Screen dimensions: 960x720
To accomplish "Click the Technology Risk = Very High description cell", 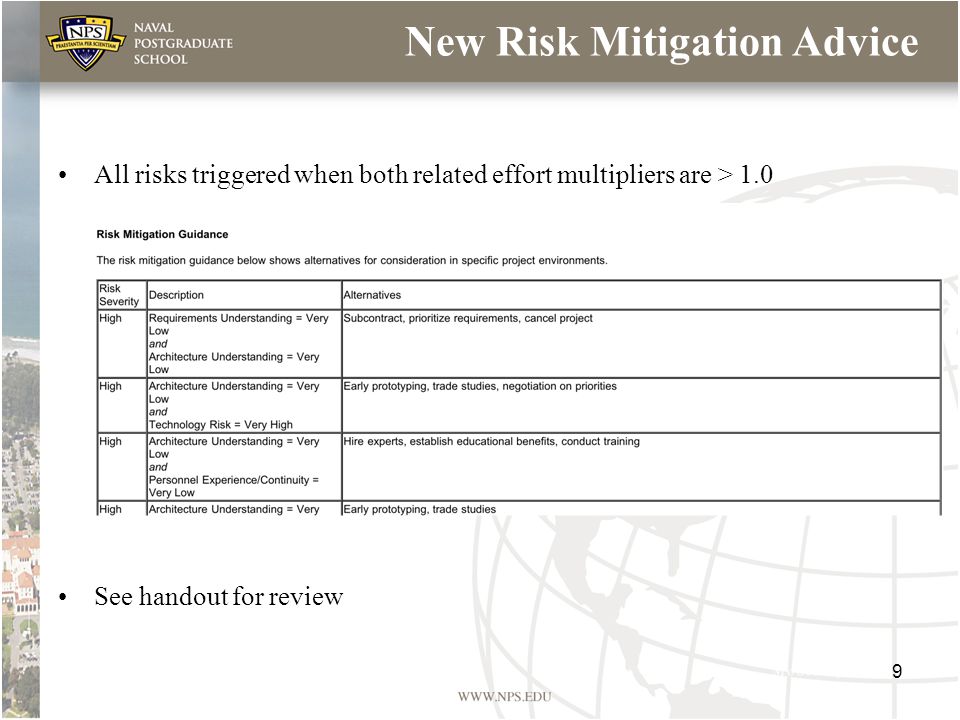I will click(244, 405).
